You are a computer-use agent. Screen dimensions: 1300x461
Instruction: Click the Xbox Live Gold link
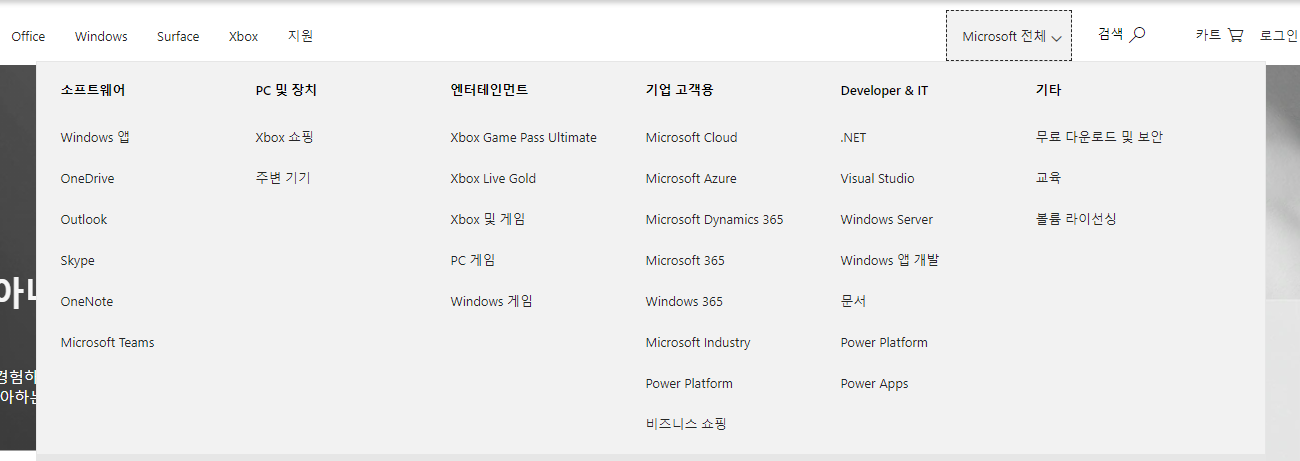[493, 178]
